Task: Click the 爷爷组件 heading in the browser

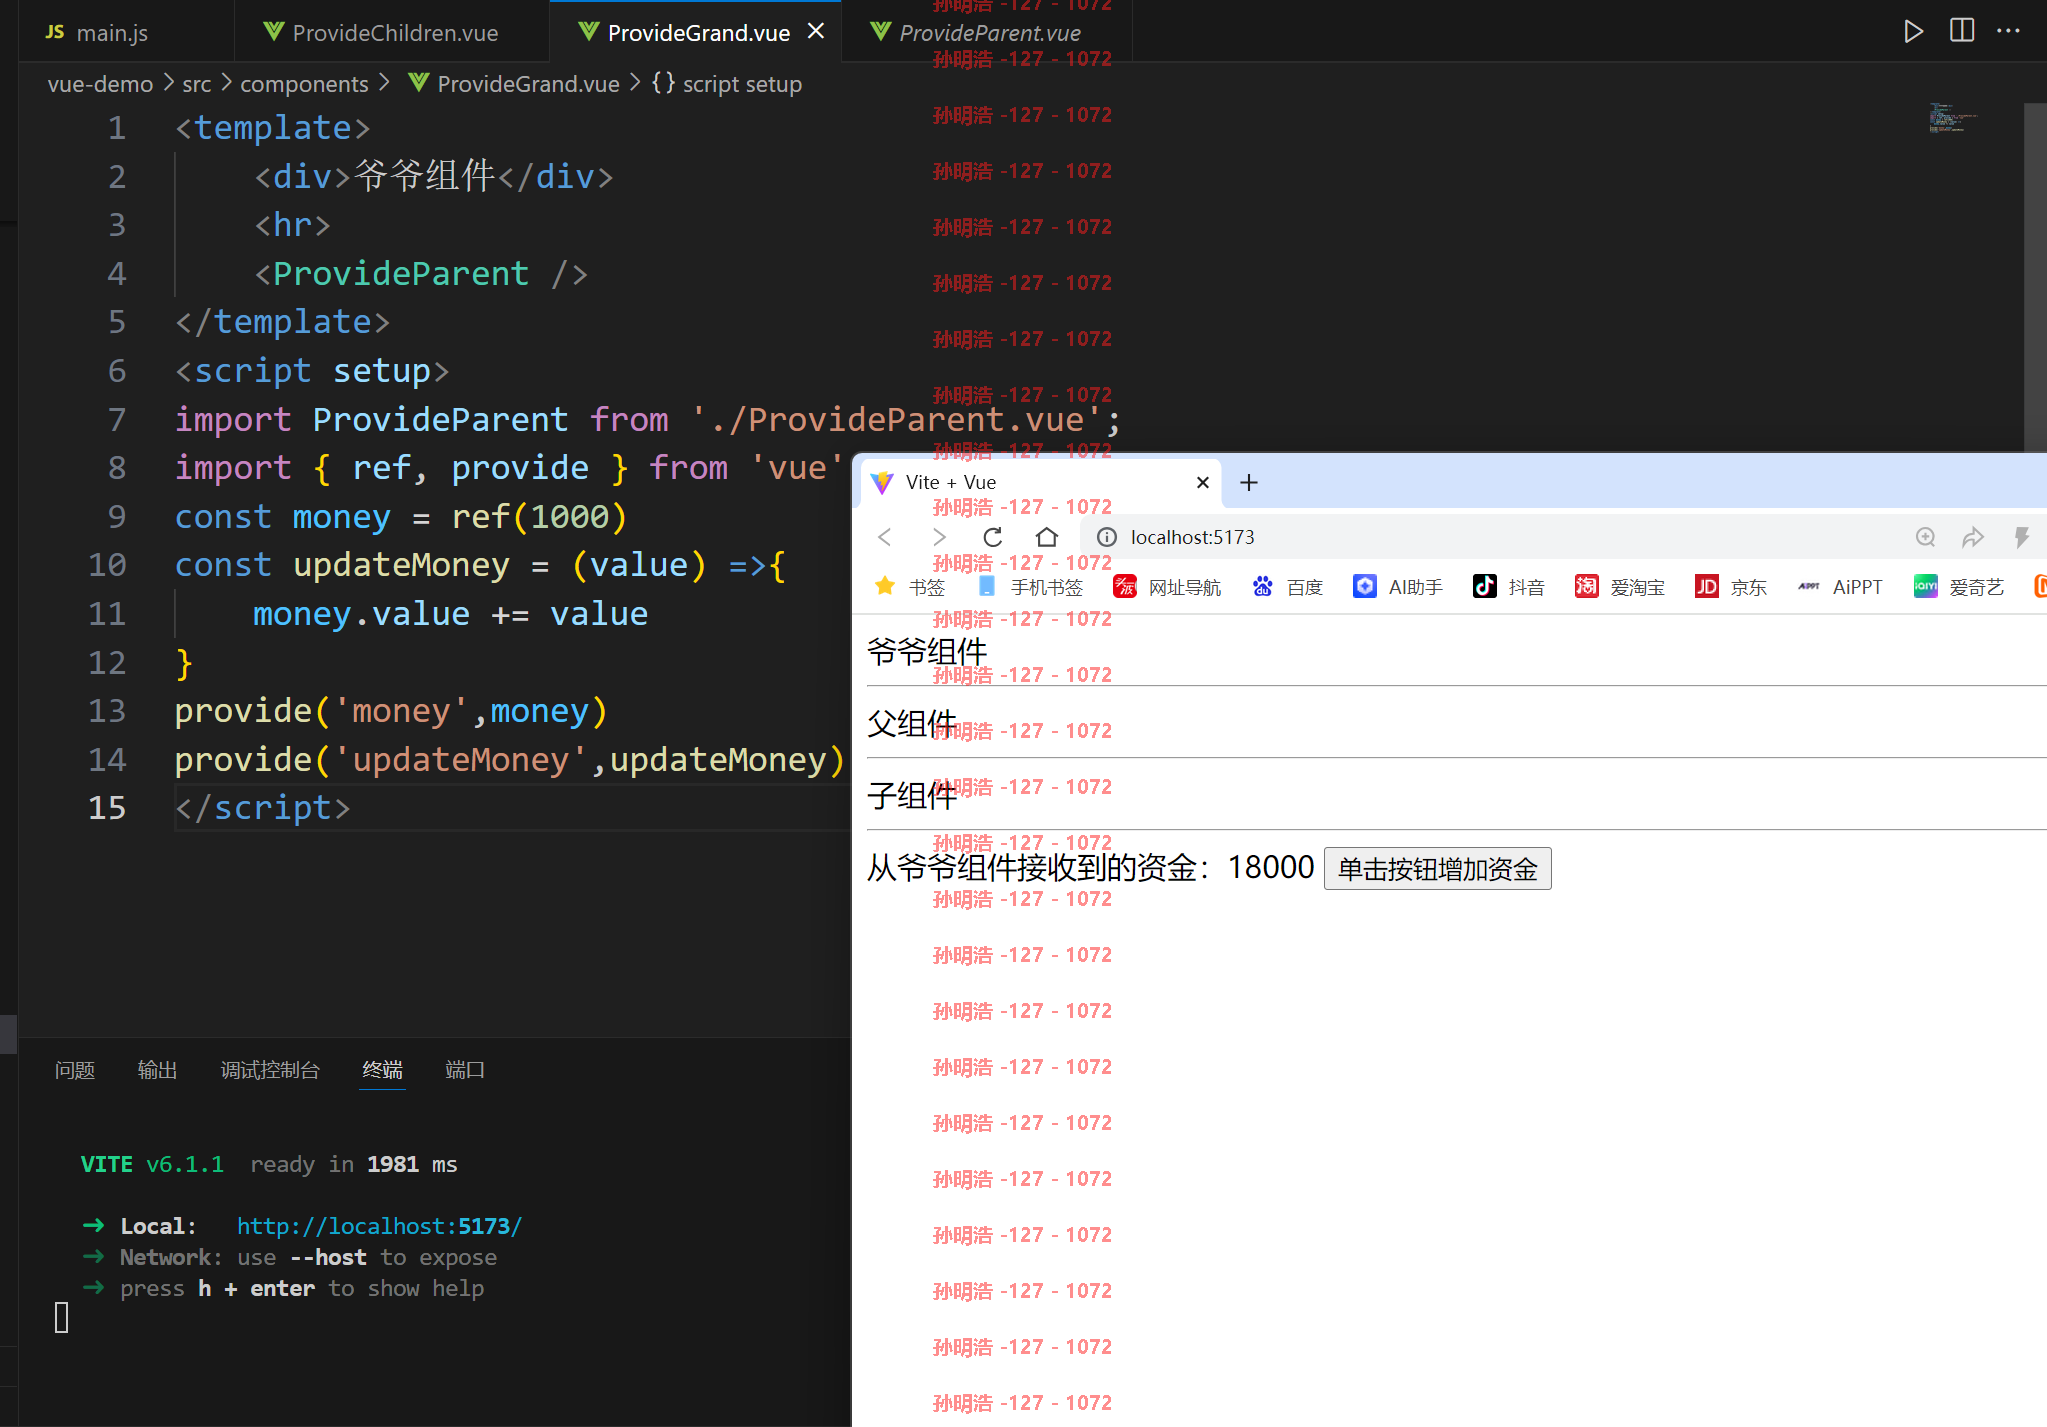Action: pos(927,652)
